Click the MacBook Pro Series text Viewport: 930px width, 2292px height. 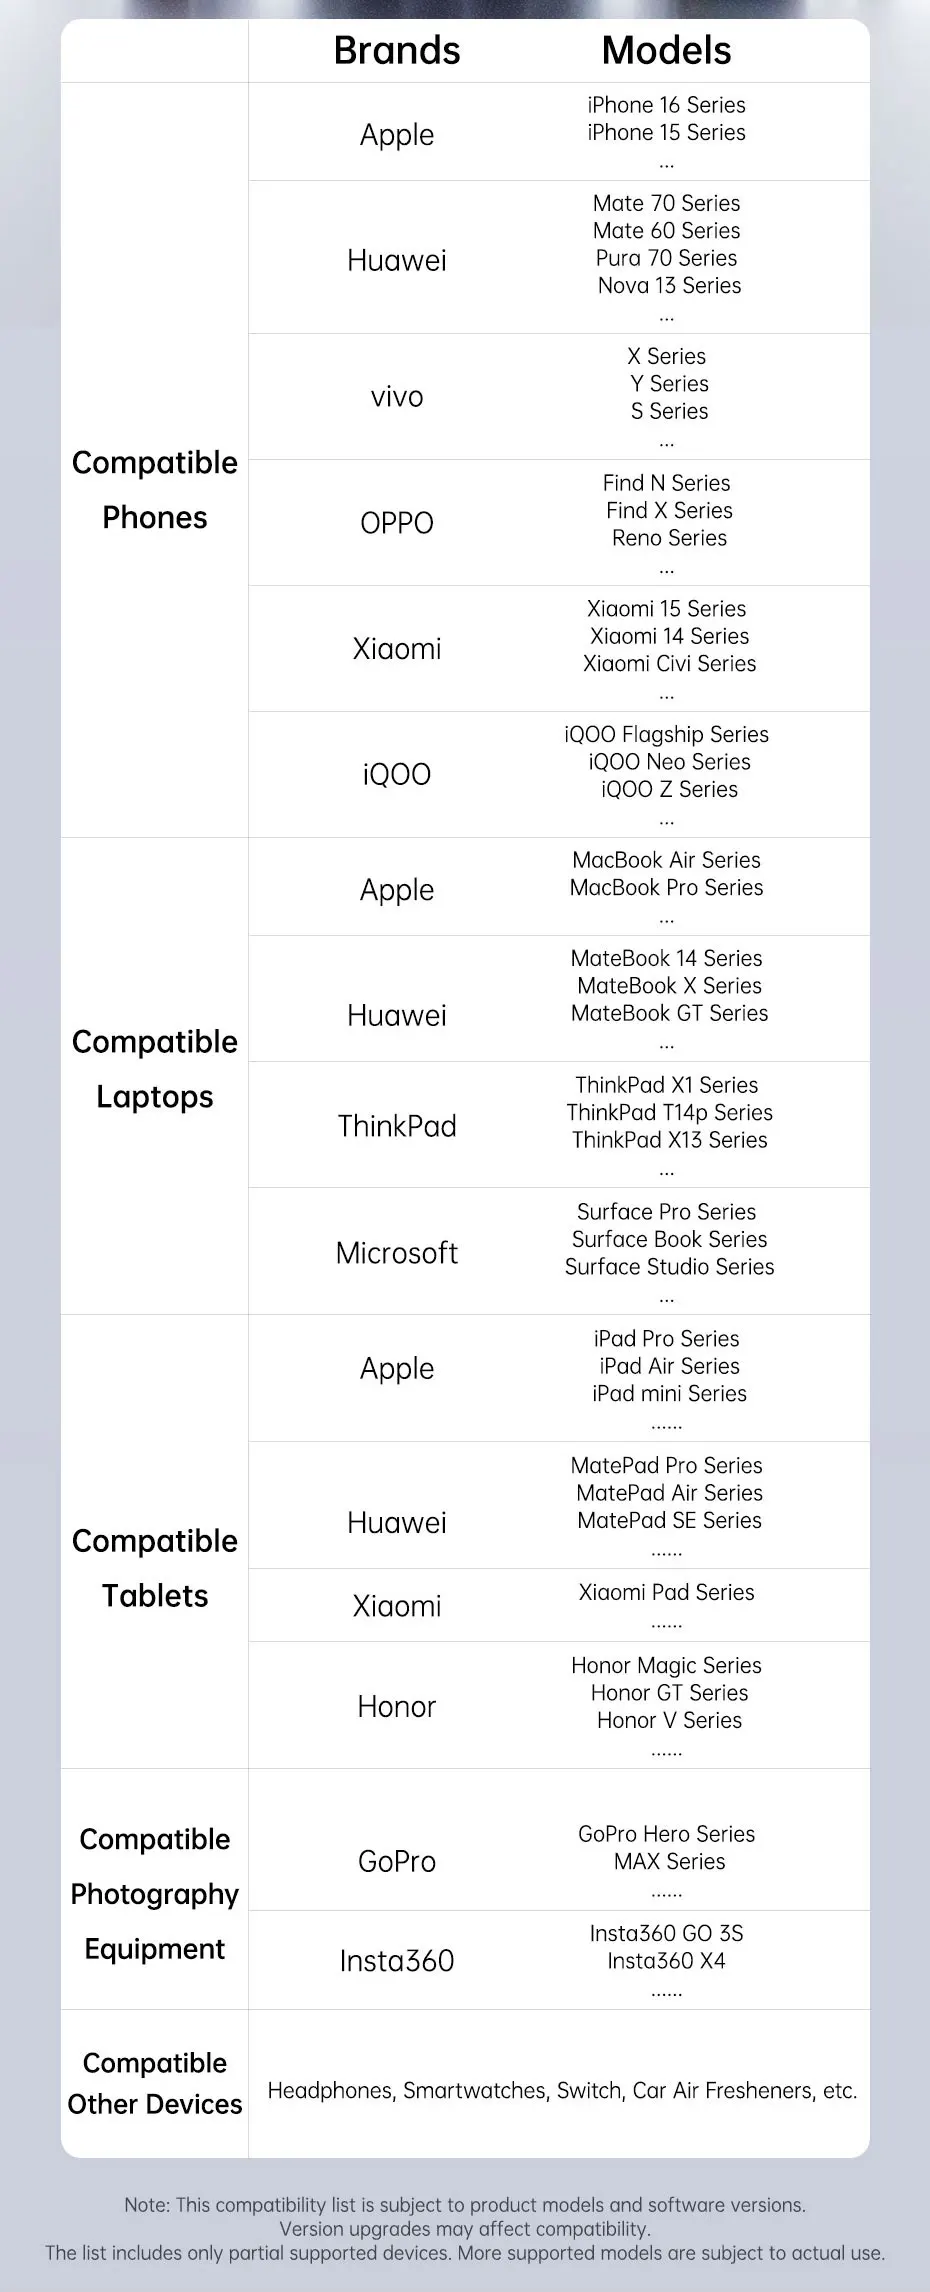coord(666,888)
